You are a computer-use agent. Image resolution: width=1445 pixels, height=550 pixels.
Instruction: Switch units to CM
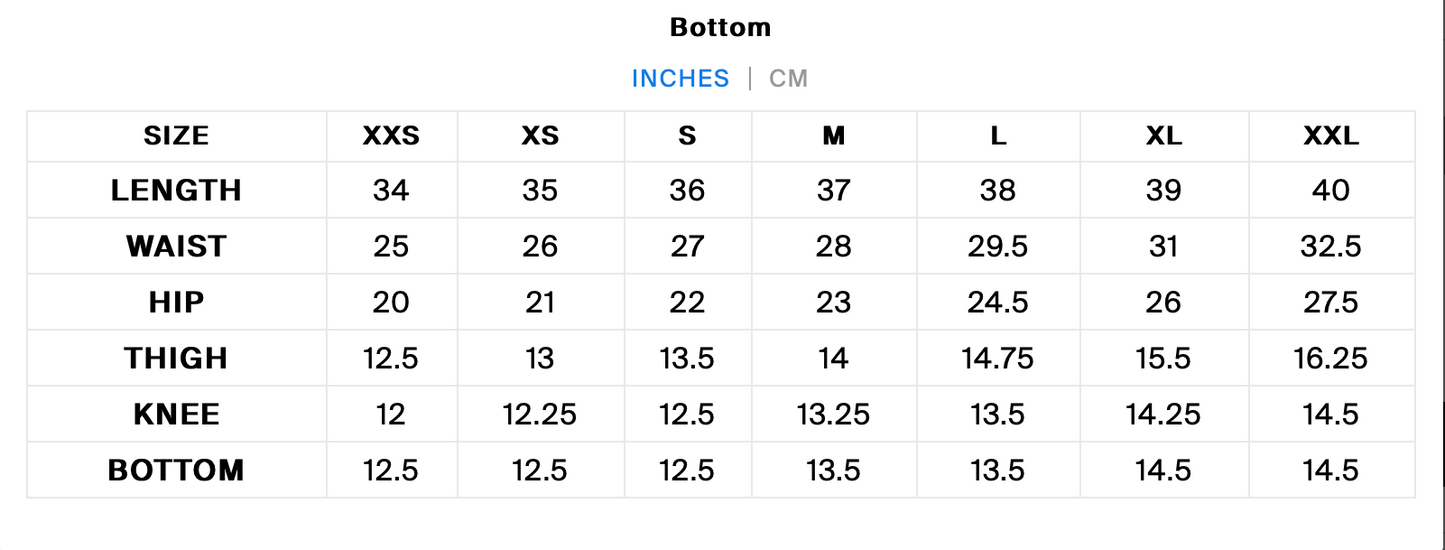[788, 78]
